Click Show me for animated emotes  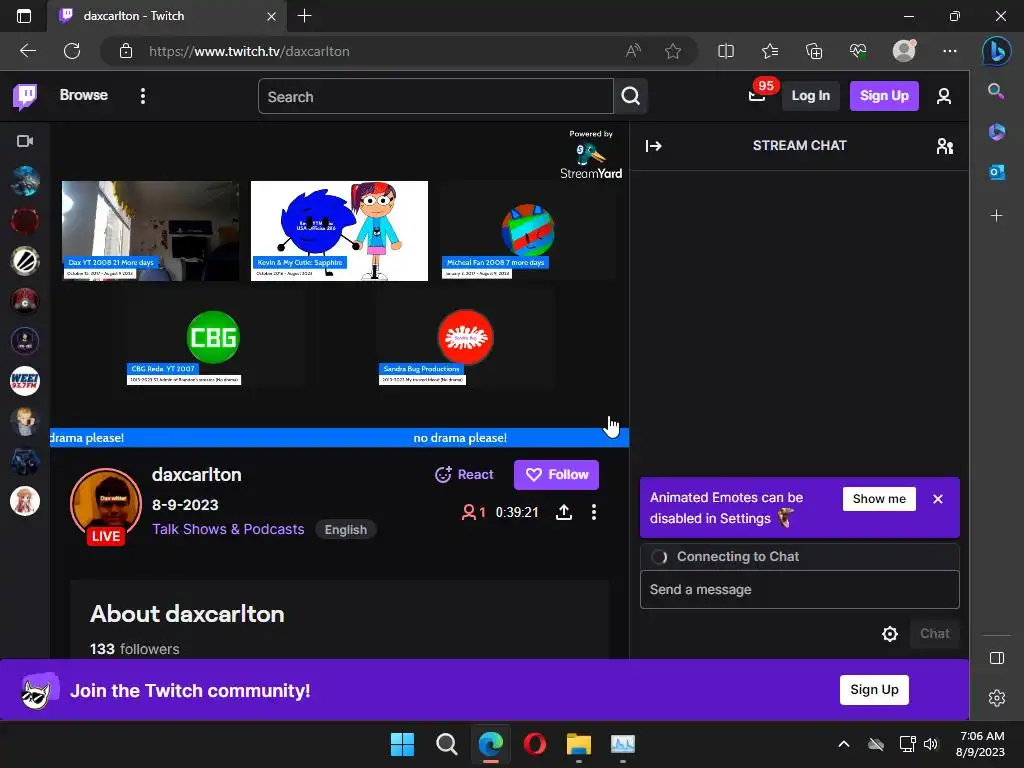[x=879, y=499]
